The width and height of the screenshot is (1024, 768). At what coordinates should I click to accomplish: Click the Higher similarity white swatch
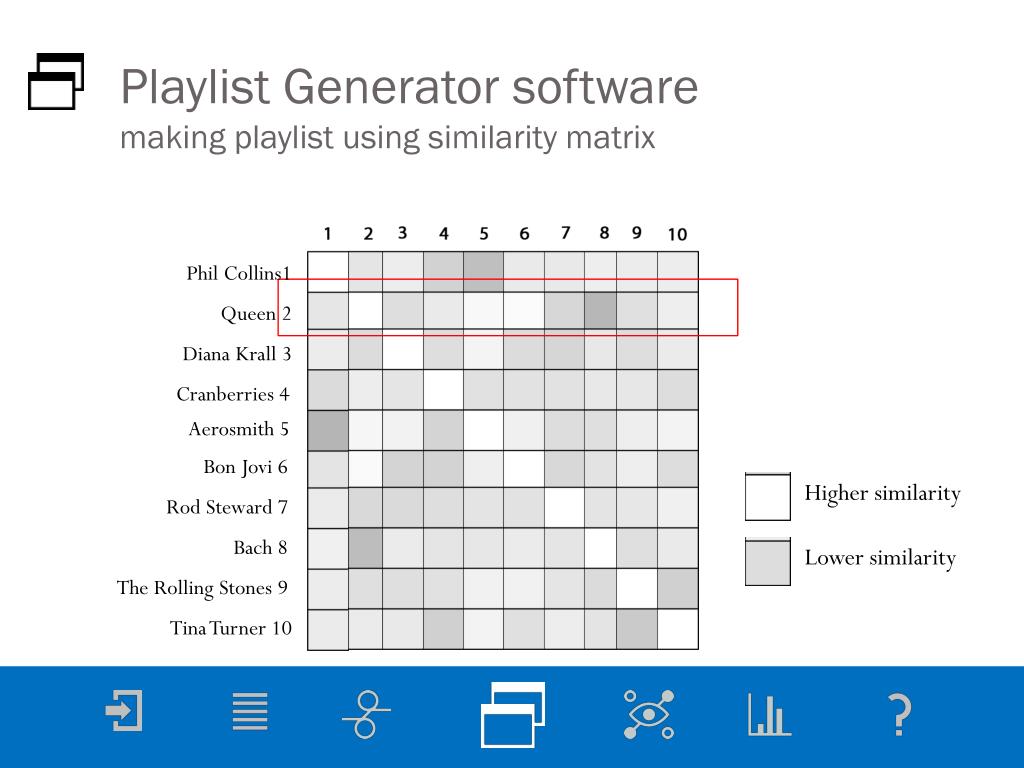pos(768,496)
